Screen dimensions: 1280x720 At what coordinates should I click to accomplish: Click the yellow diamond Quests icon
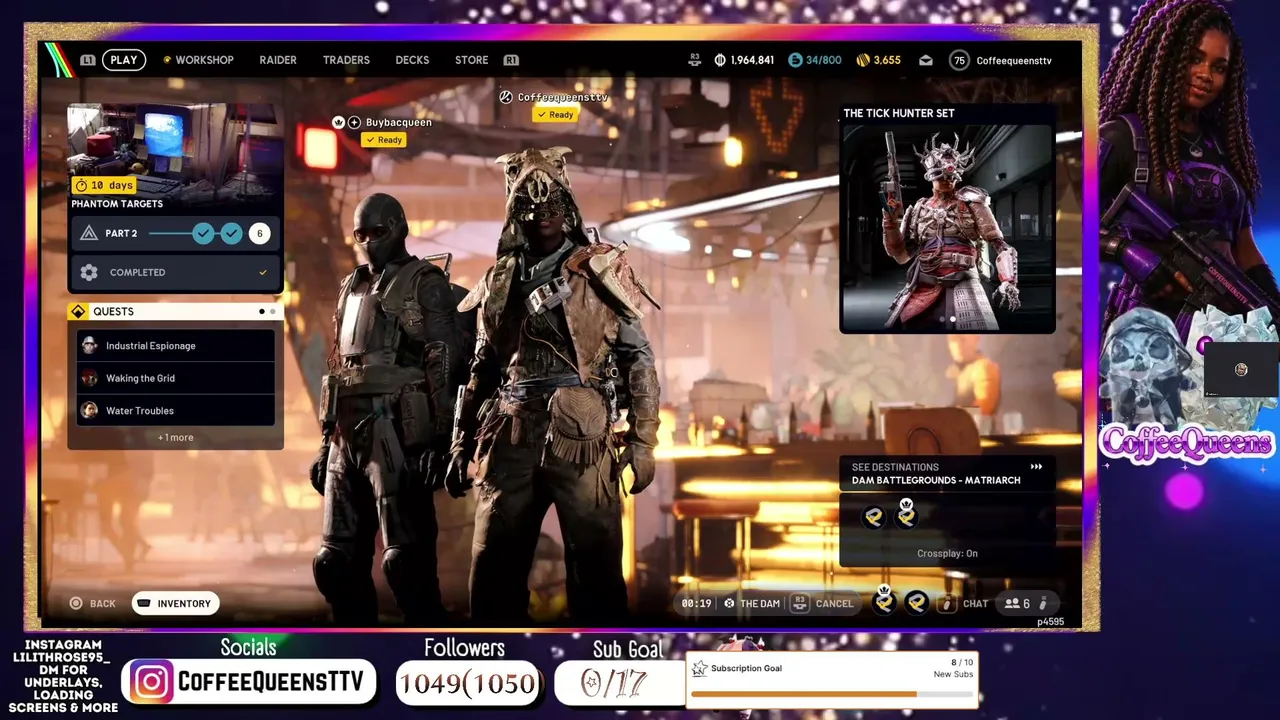tap(78, 311)
